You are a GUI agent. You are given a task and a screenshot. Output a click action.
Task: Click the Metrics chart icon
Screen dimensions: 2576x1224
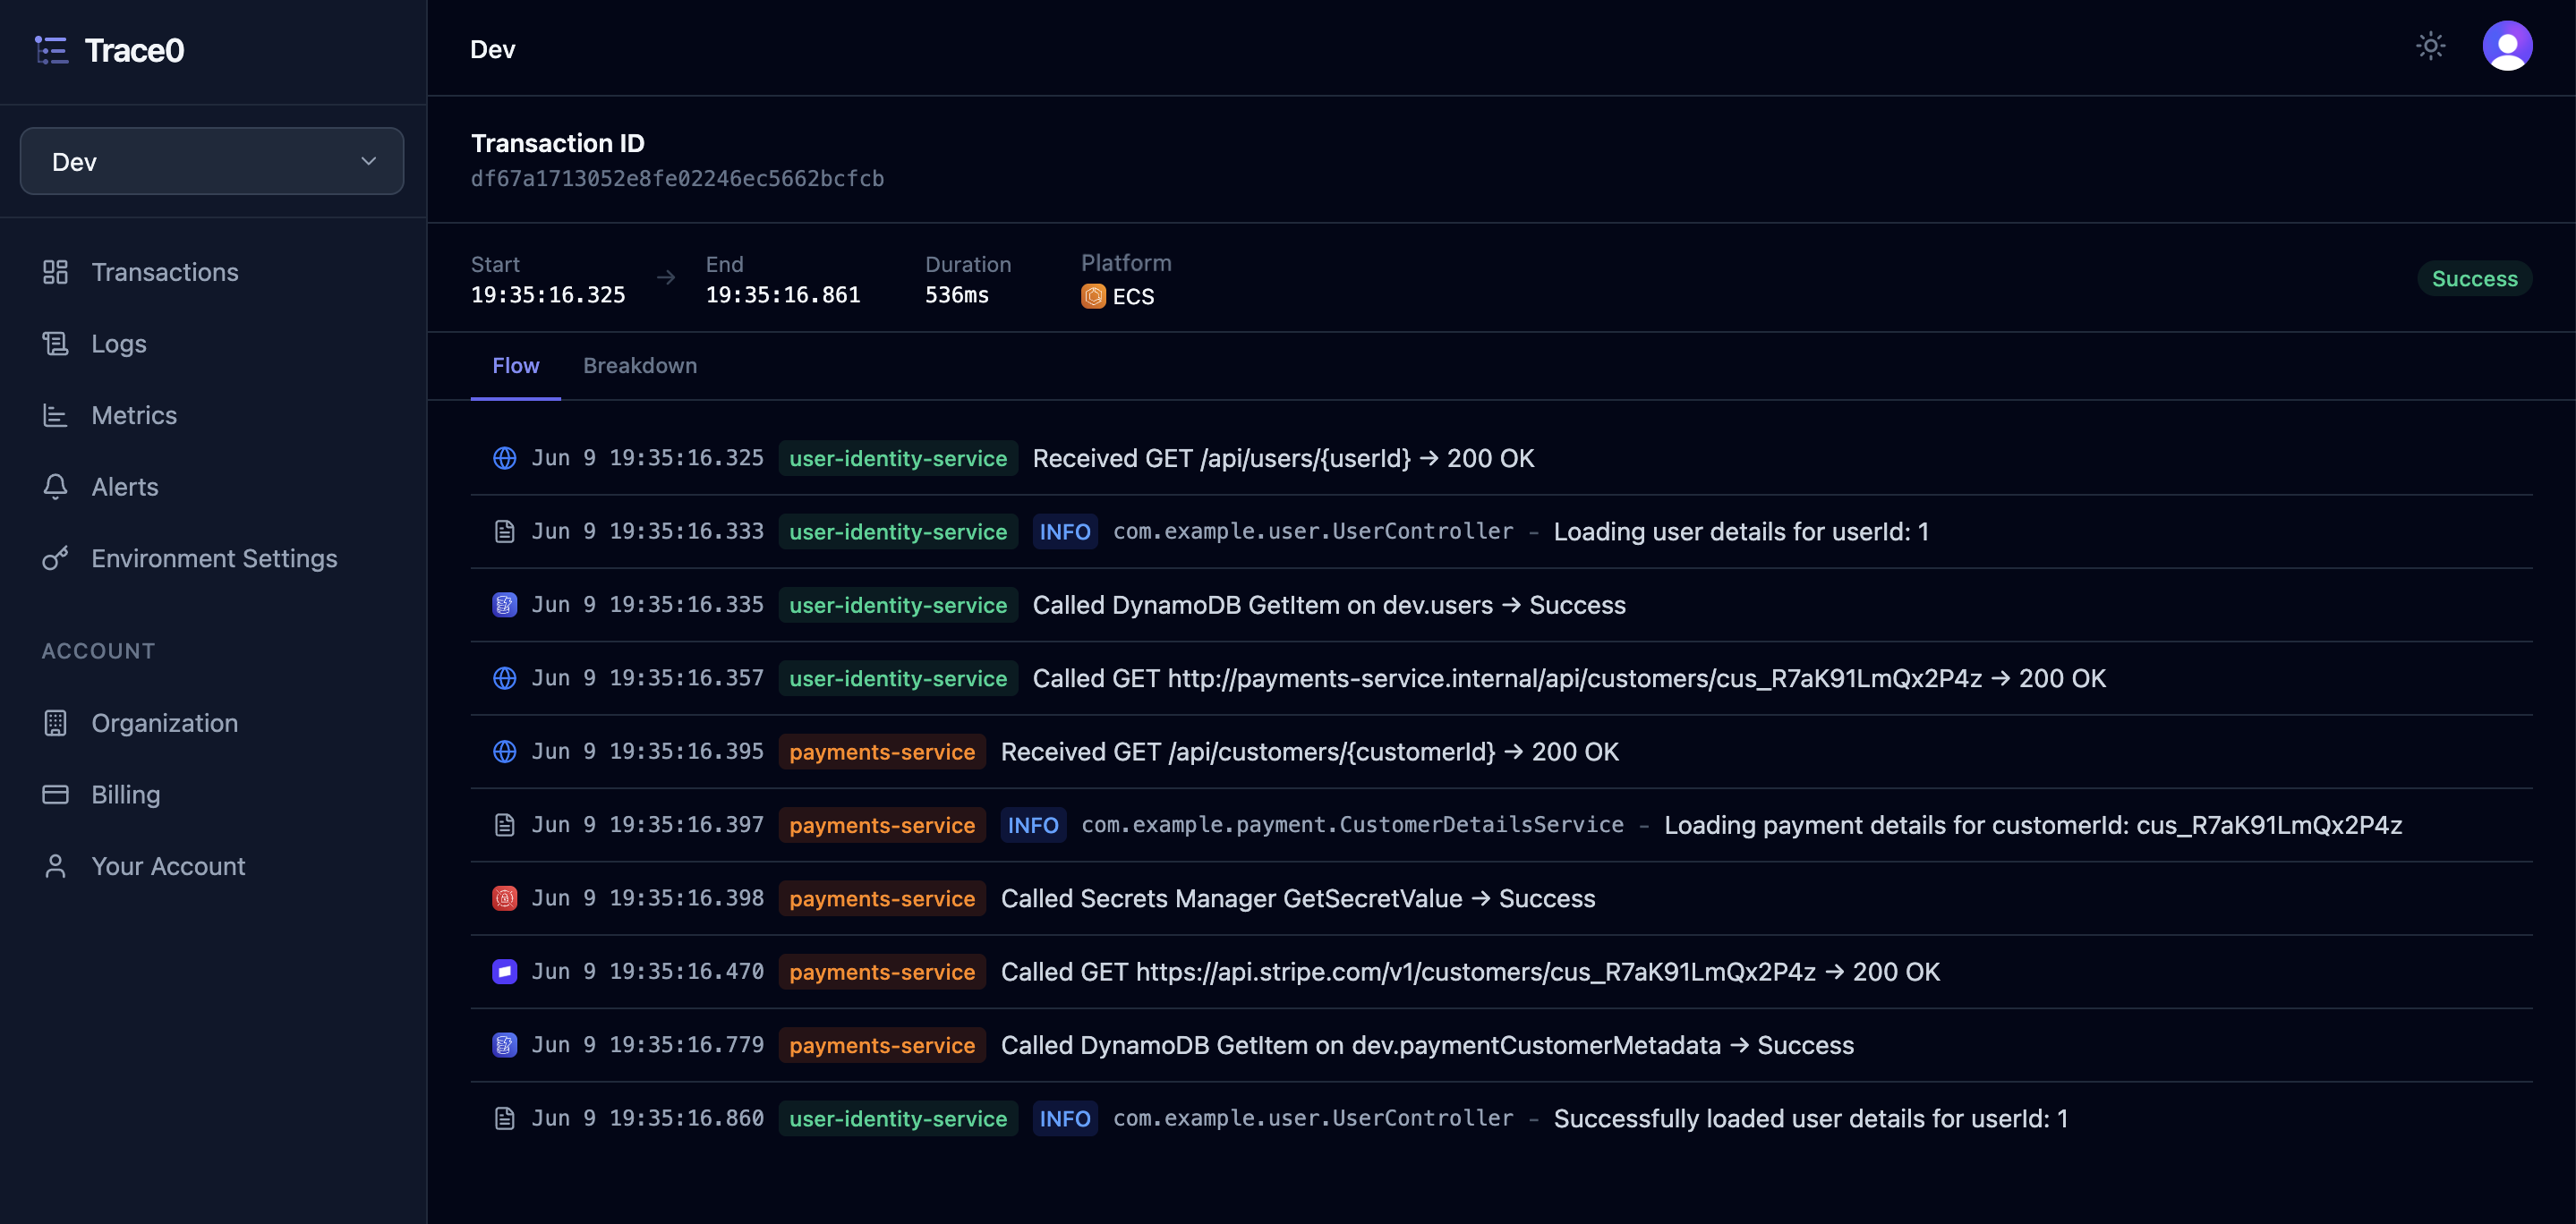point(55,415)
